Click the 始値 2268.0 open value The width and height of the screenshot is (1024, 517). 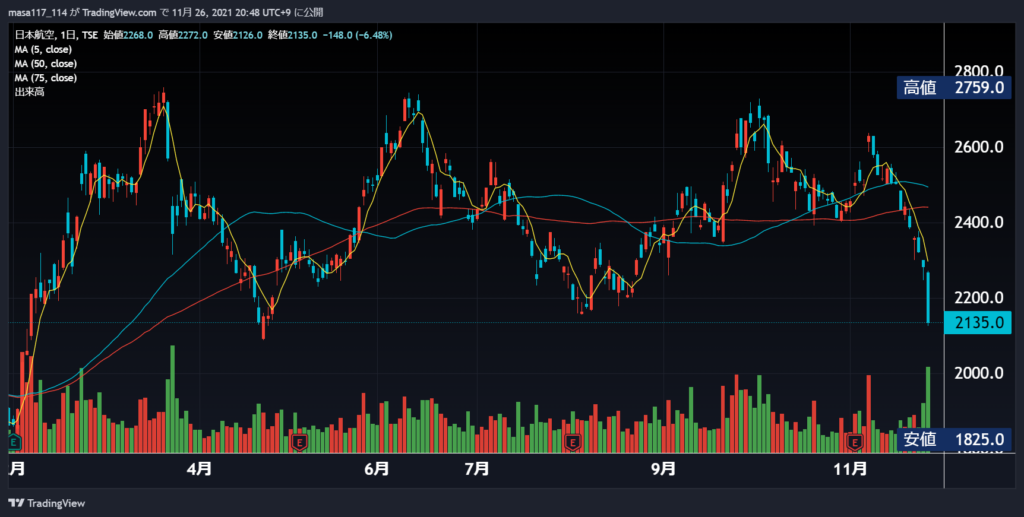[128, 35]
